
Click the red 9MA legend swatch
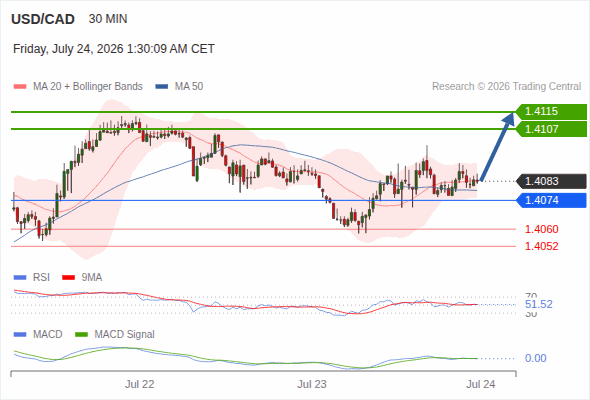pos(68,278)
